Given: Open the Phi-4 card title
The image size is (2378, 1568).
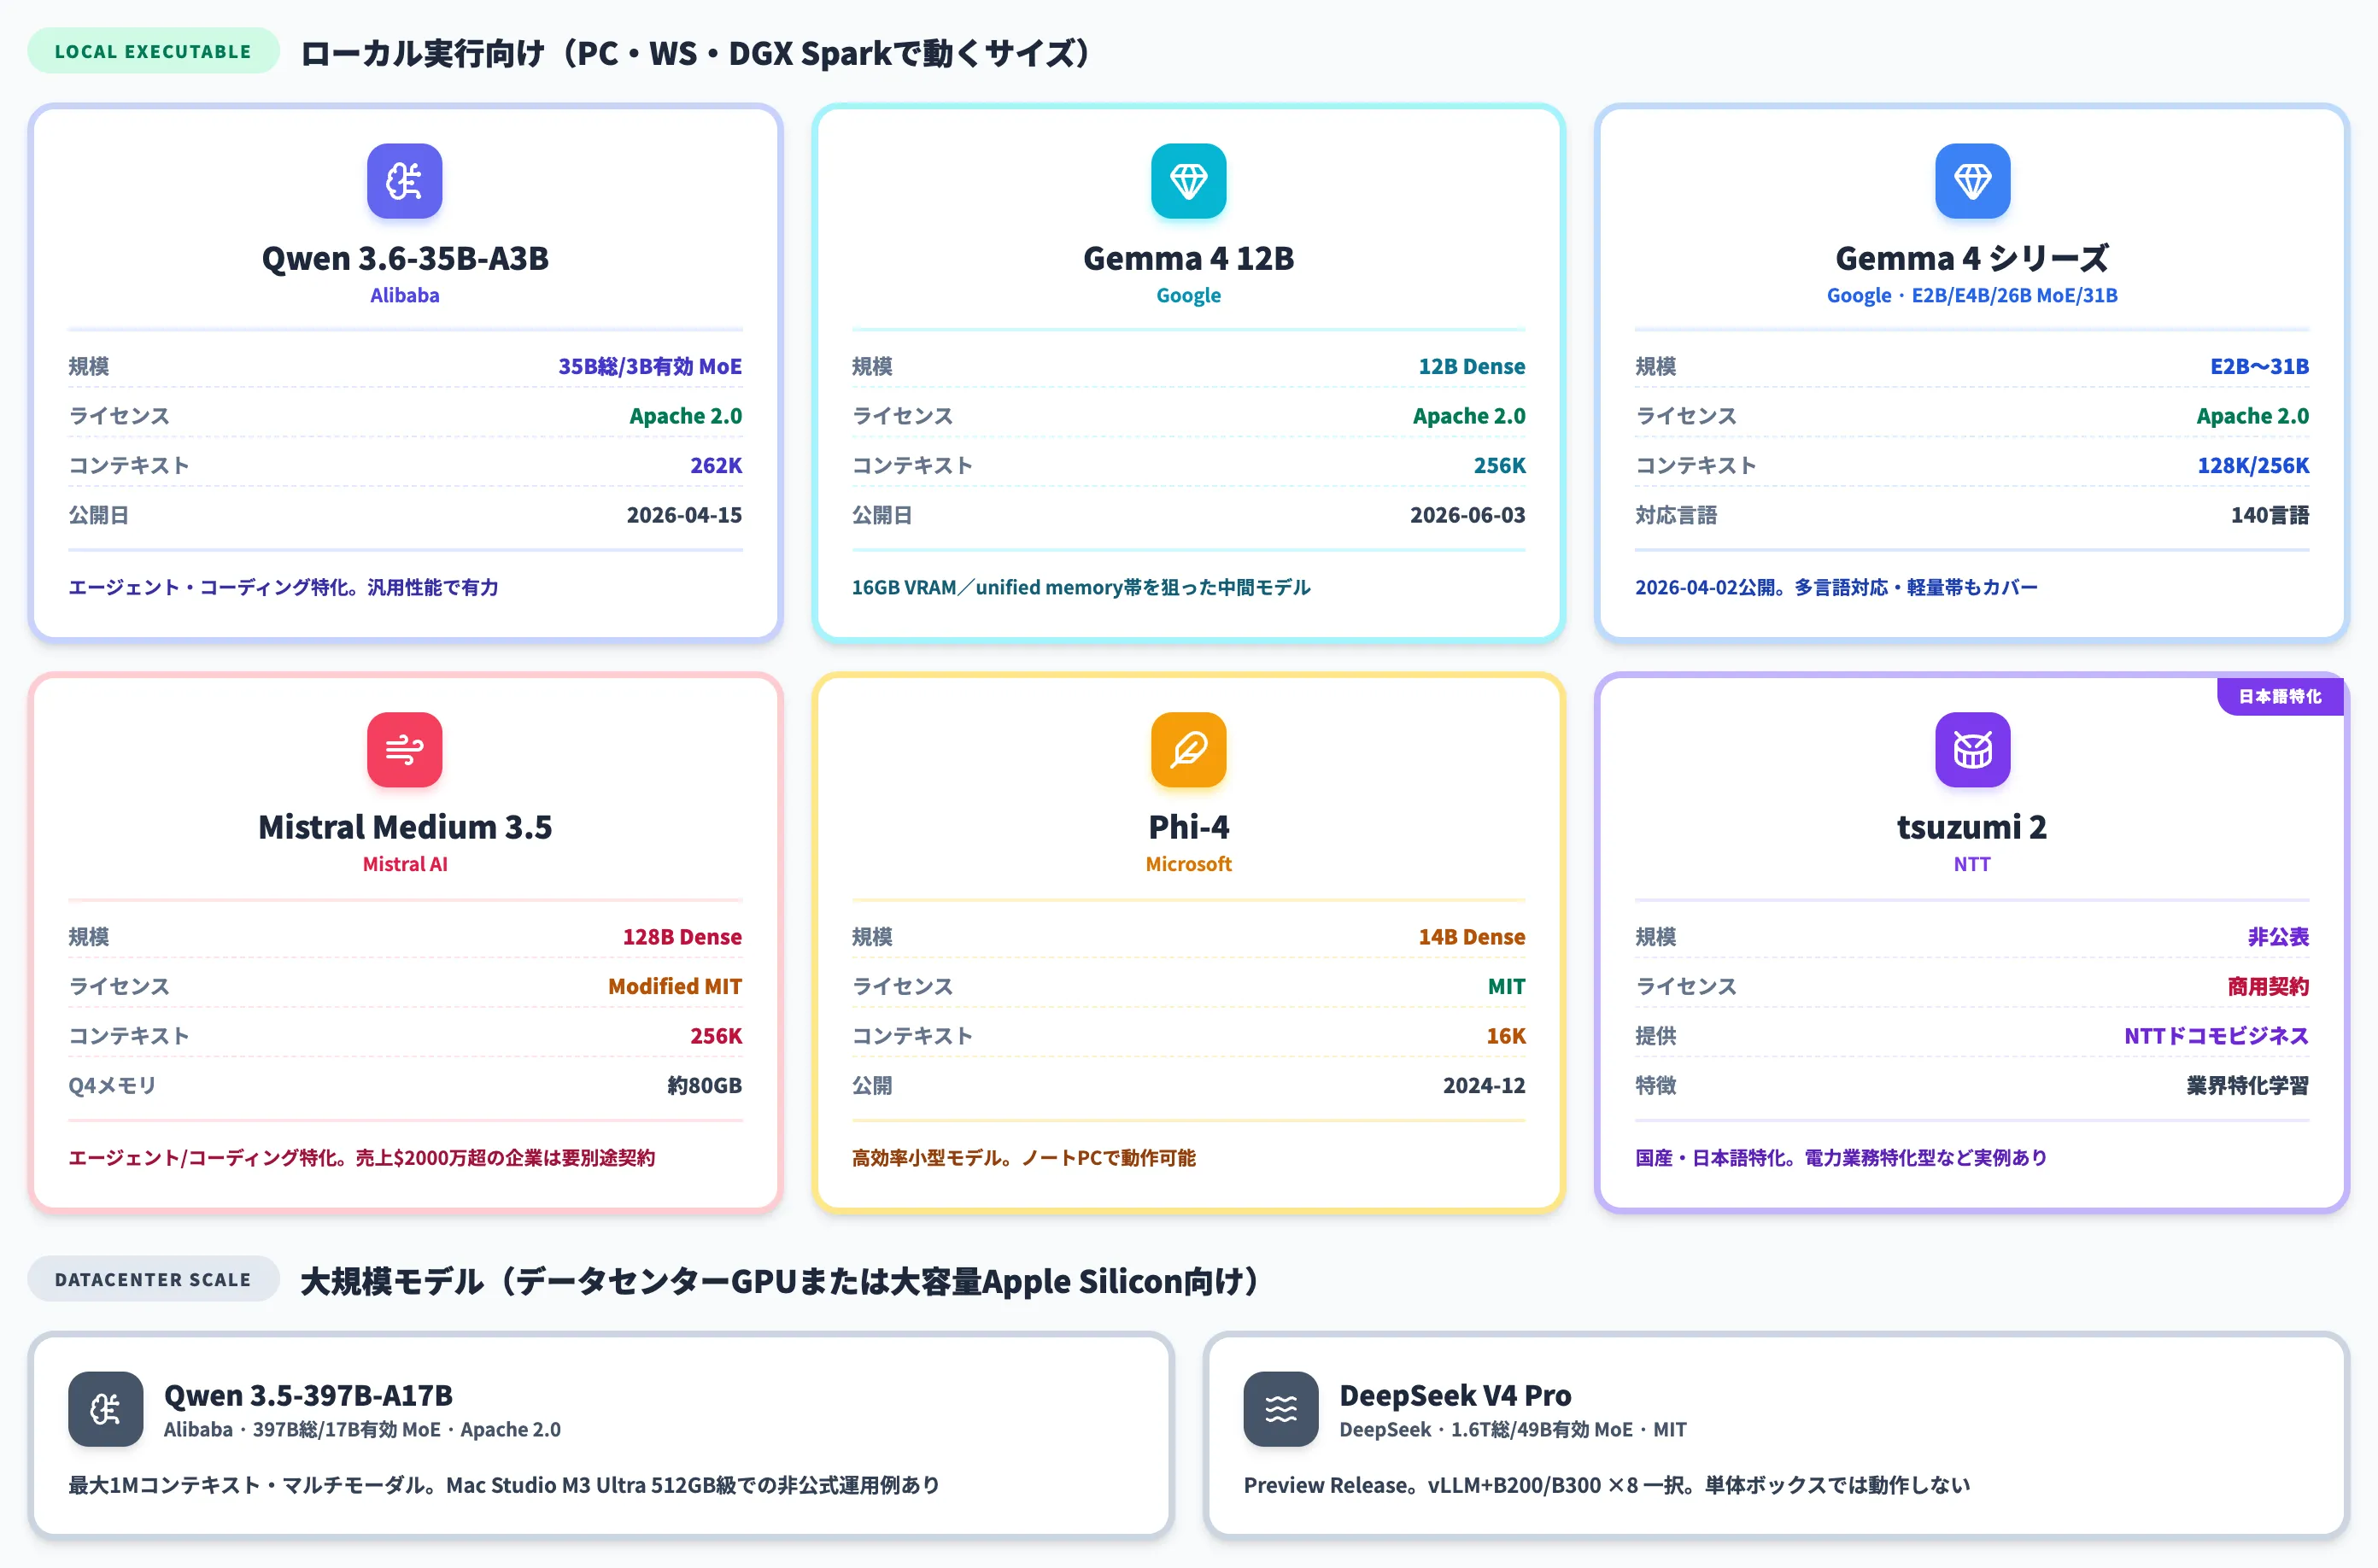Looking at the screenshot, I should tap(1188, 827).
